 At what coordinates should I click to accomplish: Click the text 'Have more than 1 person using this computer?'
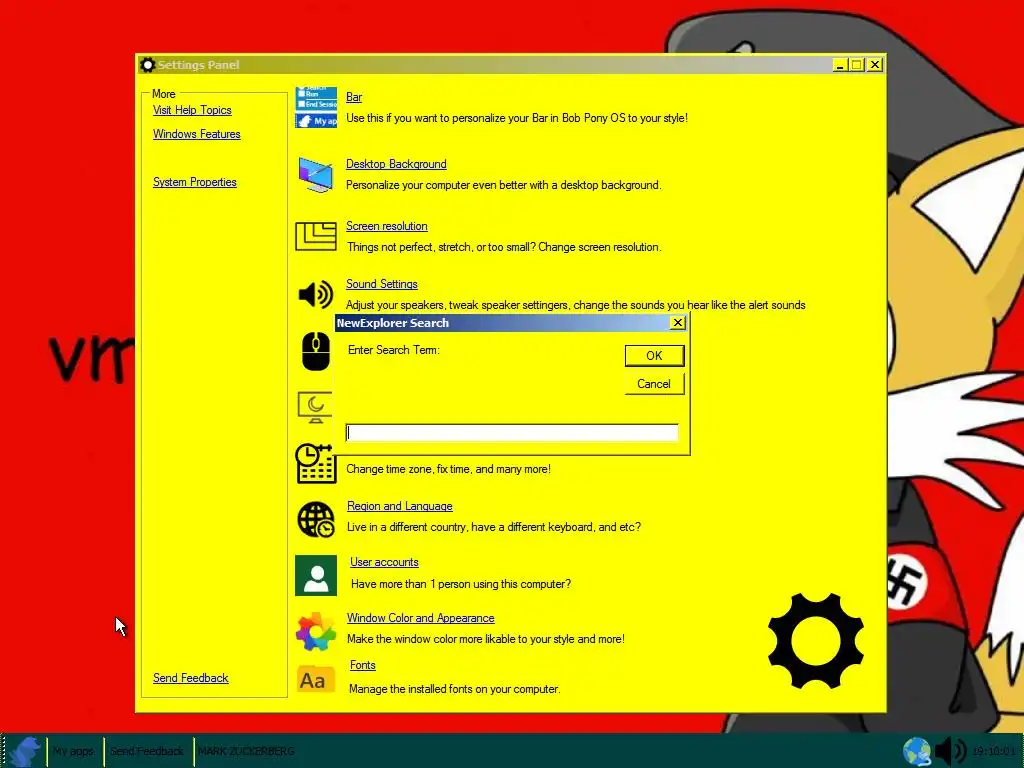(x=461, y=584)
